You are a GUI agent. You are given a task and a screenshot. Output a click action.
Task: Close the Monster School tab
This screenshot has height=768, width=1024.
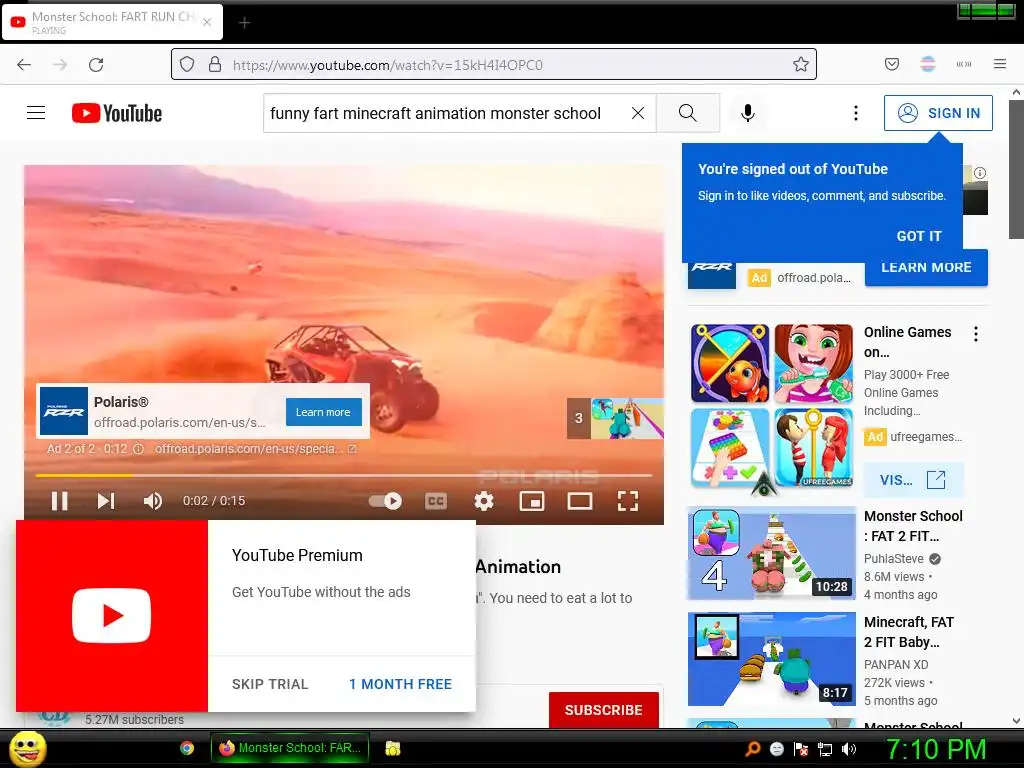coord(207,22)
